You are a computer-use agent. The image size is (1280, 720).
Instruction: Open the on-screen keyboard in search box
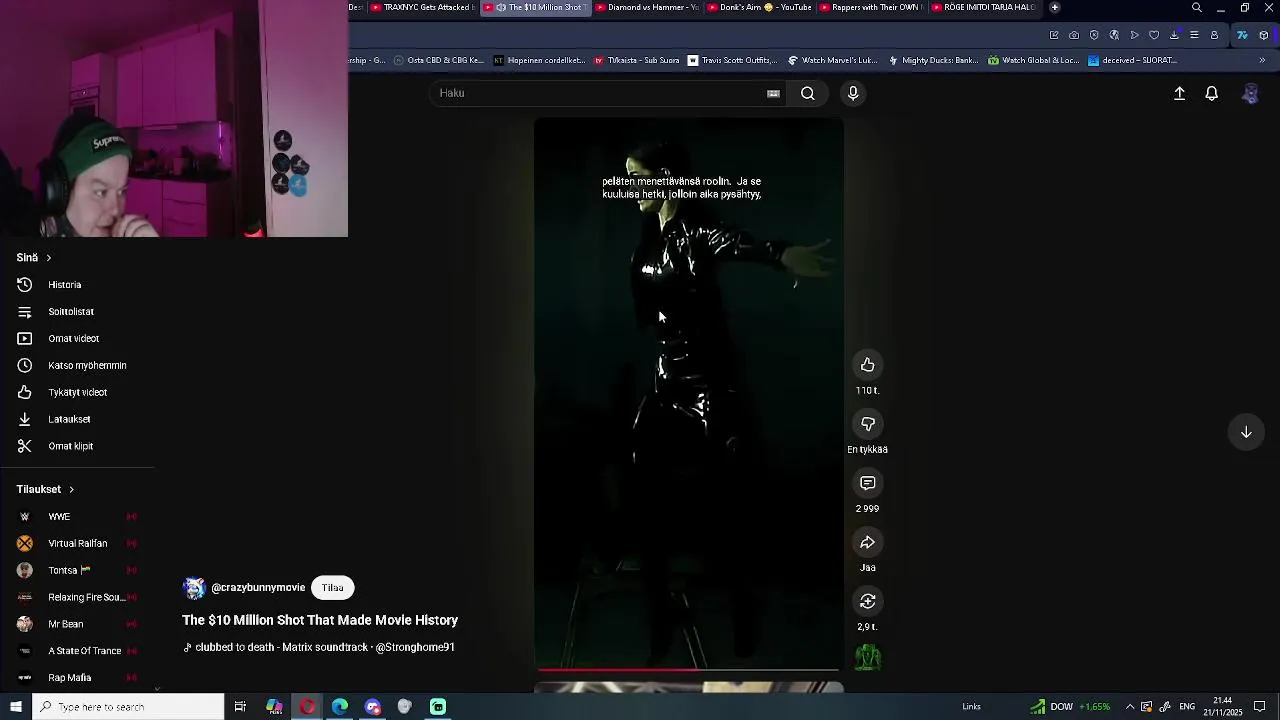773,93
